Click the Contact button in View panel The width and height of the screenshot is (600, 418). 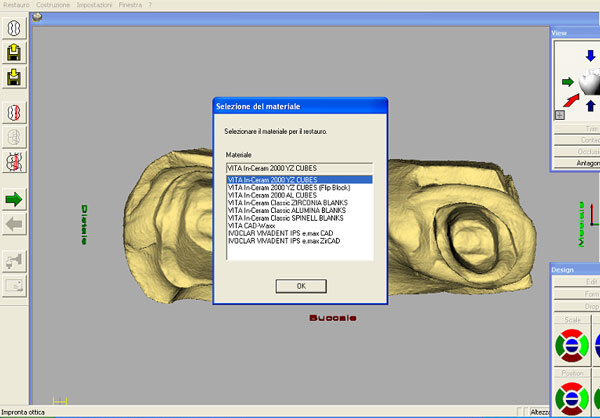tap(577, 140)
